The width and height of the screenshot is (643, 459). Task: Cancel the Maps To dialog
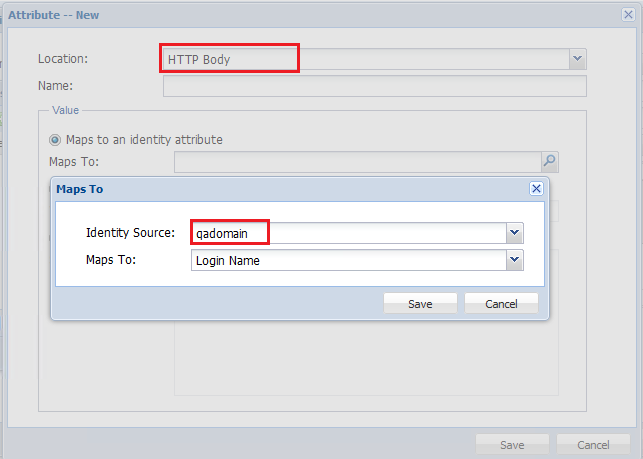501,304
